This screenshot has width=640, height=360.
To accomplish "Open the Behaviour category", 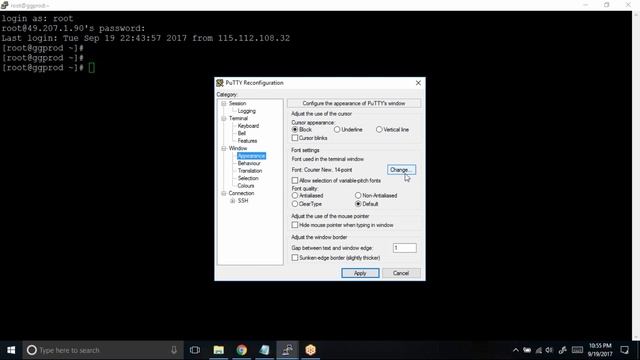I will pyautogui.click(x=249, y=163).
